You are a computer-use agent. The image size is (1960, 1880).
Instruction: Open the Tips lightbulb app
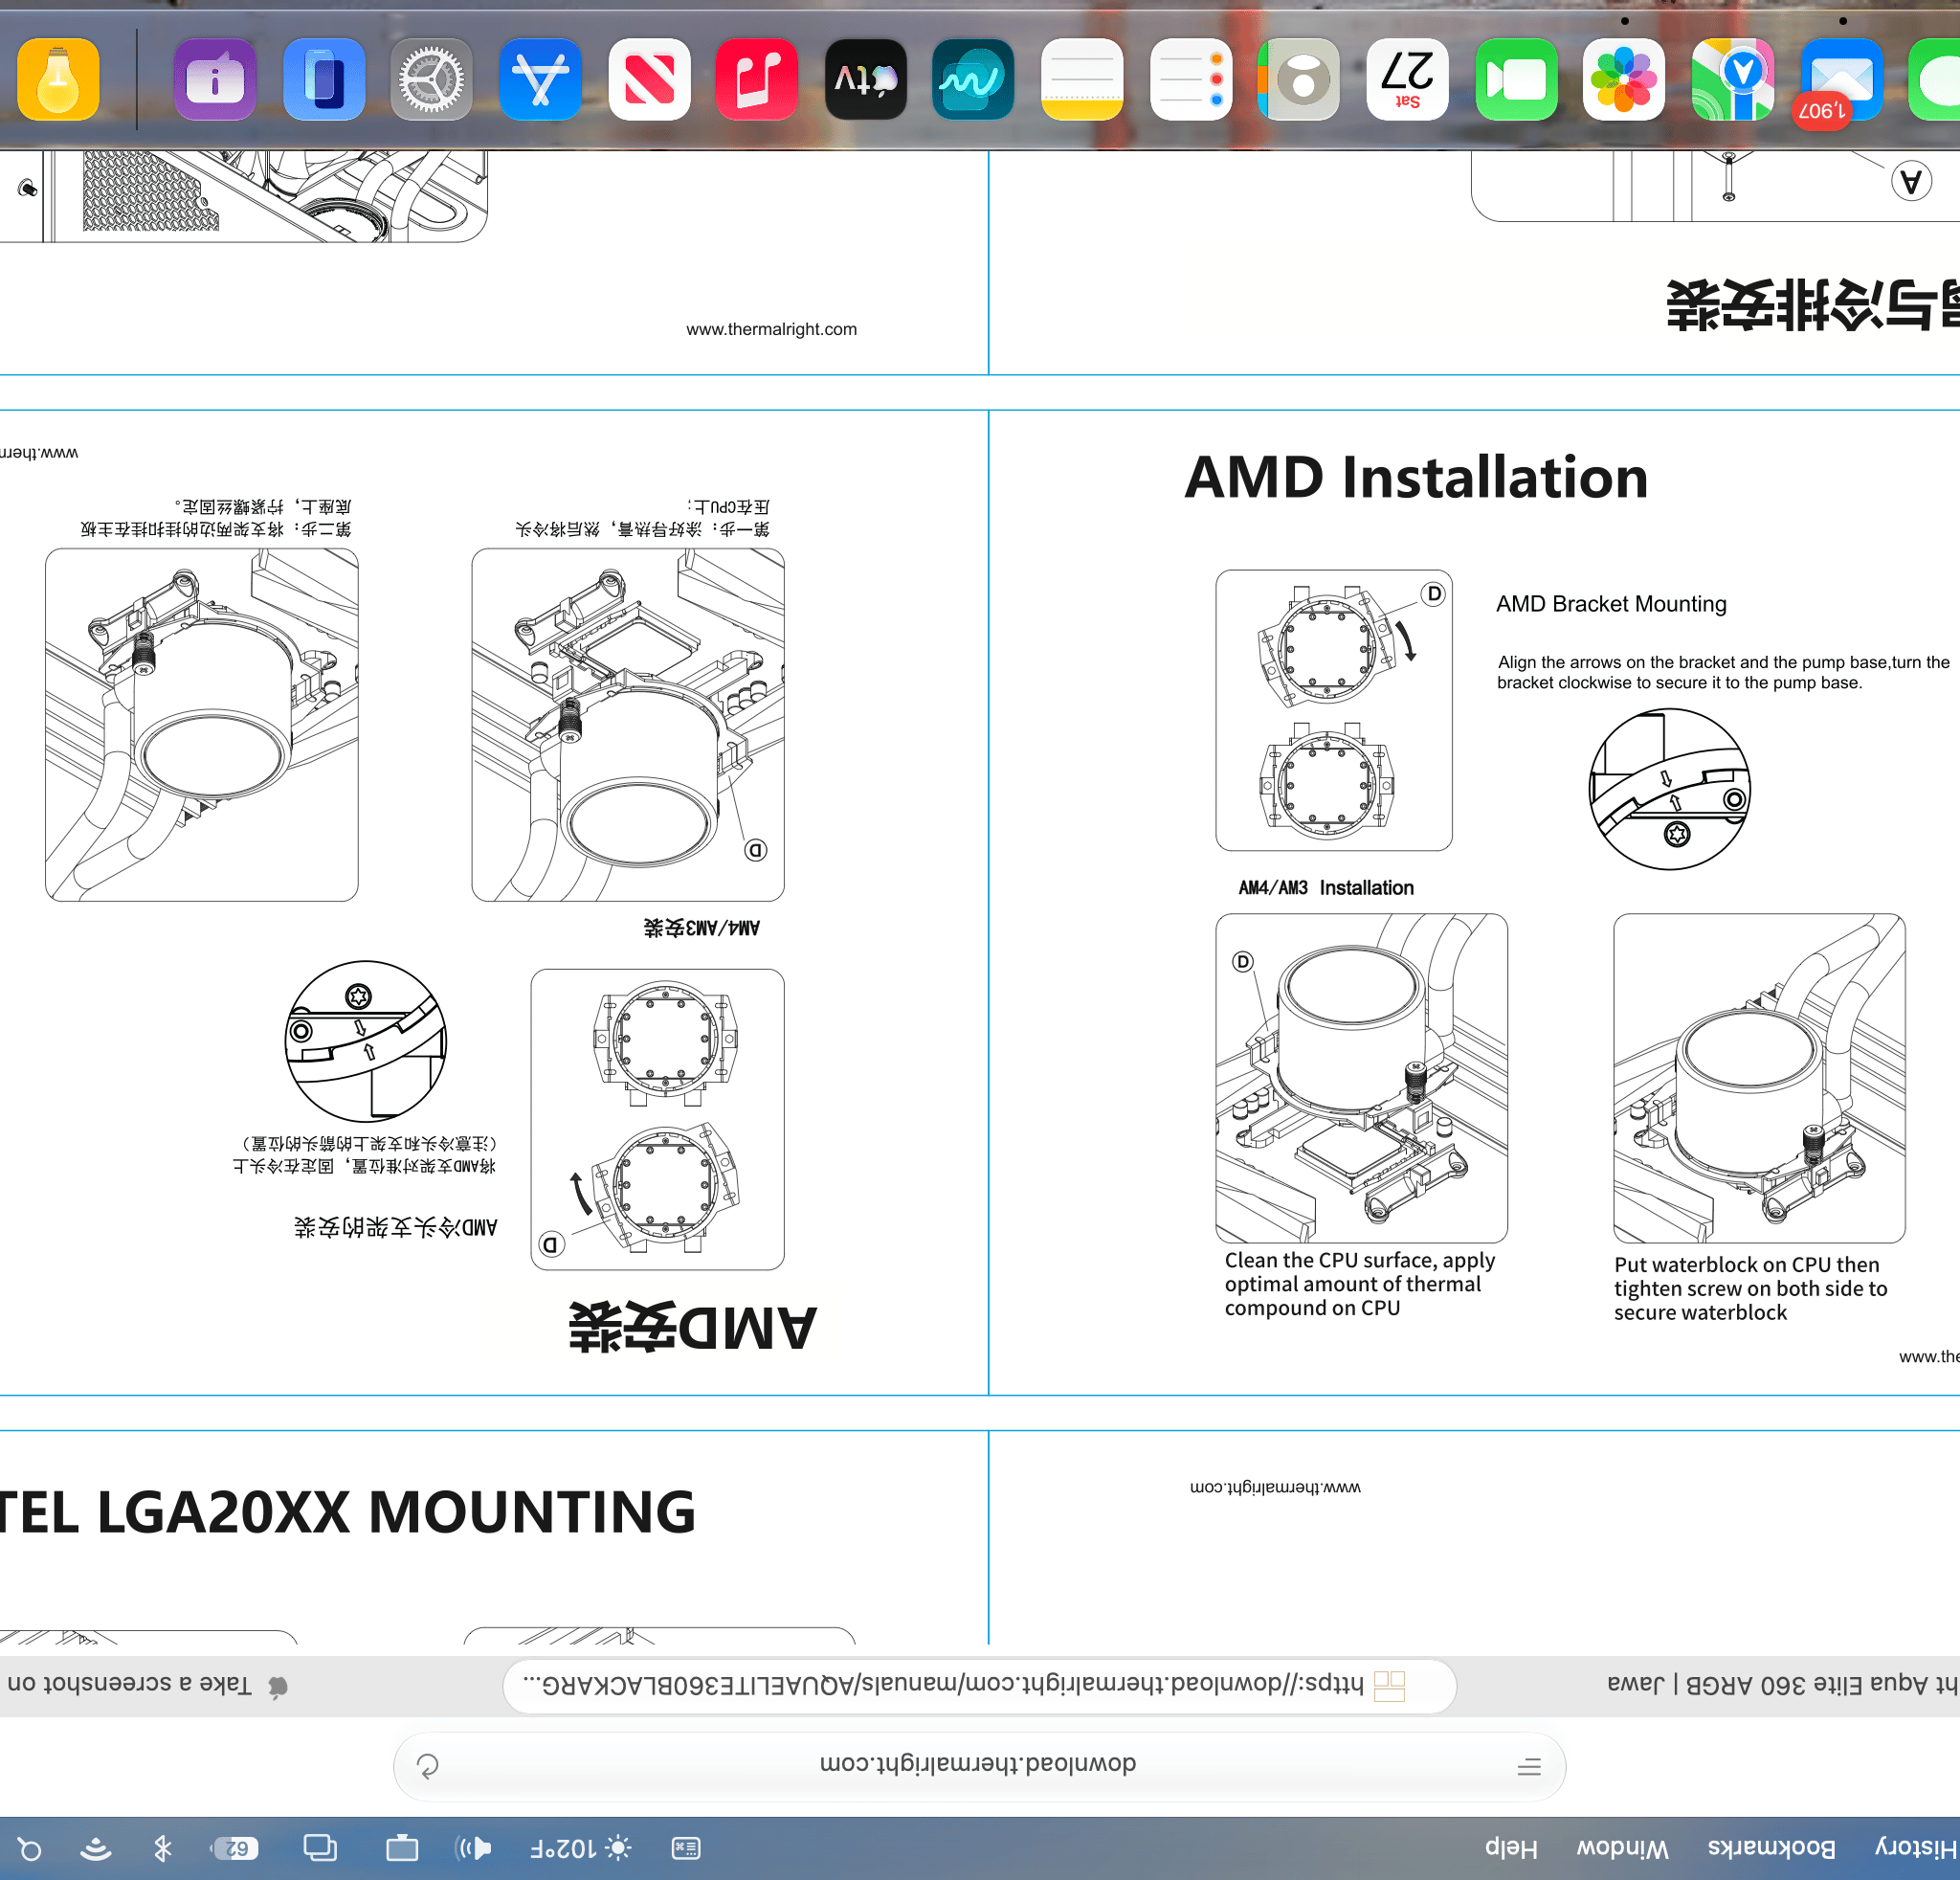(x=59, y=80)
